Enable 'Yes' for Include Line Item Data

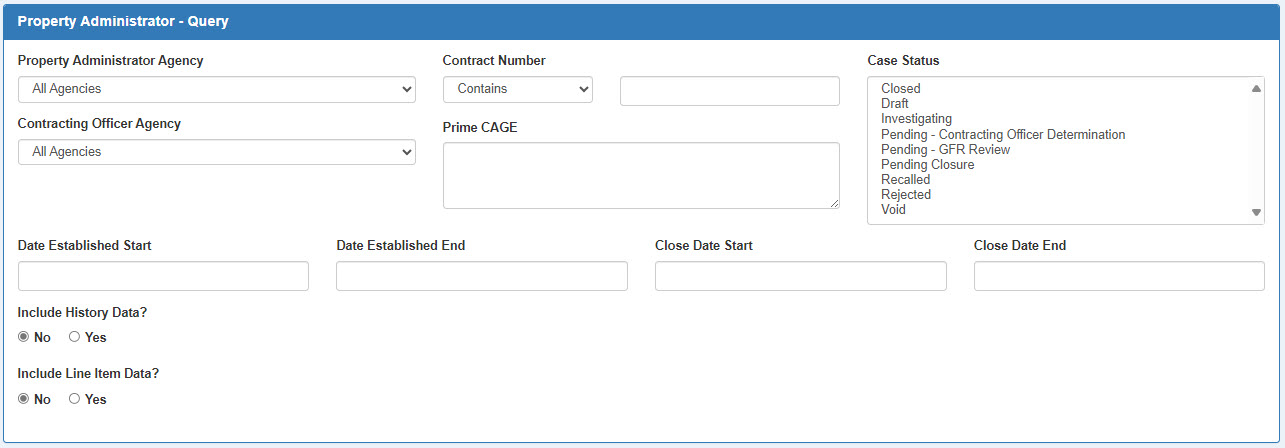pos(74,399)
